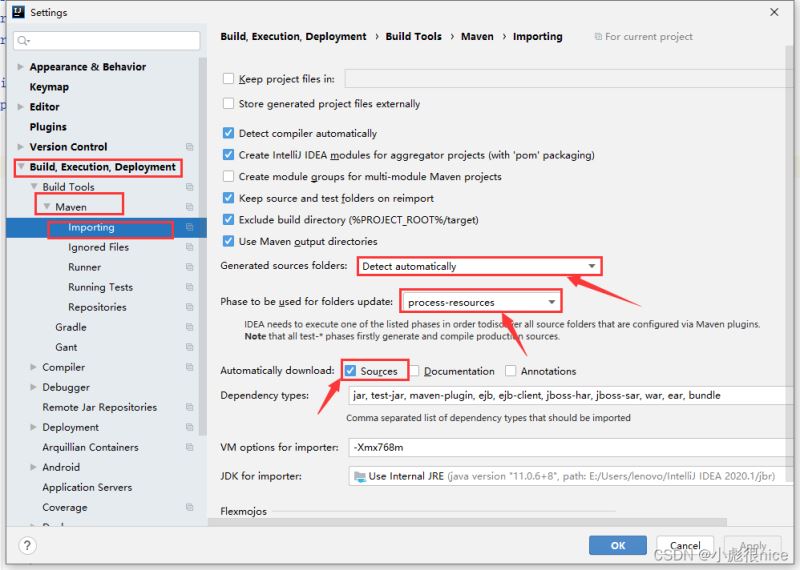800x570 pixels.
Task: Click the project-level icon beside Compiler
Action: pyautogui.click(x=190, y=367)
